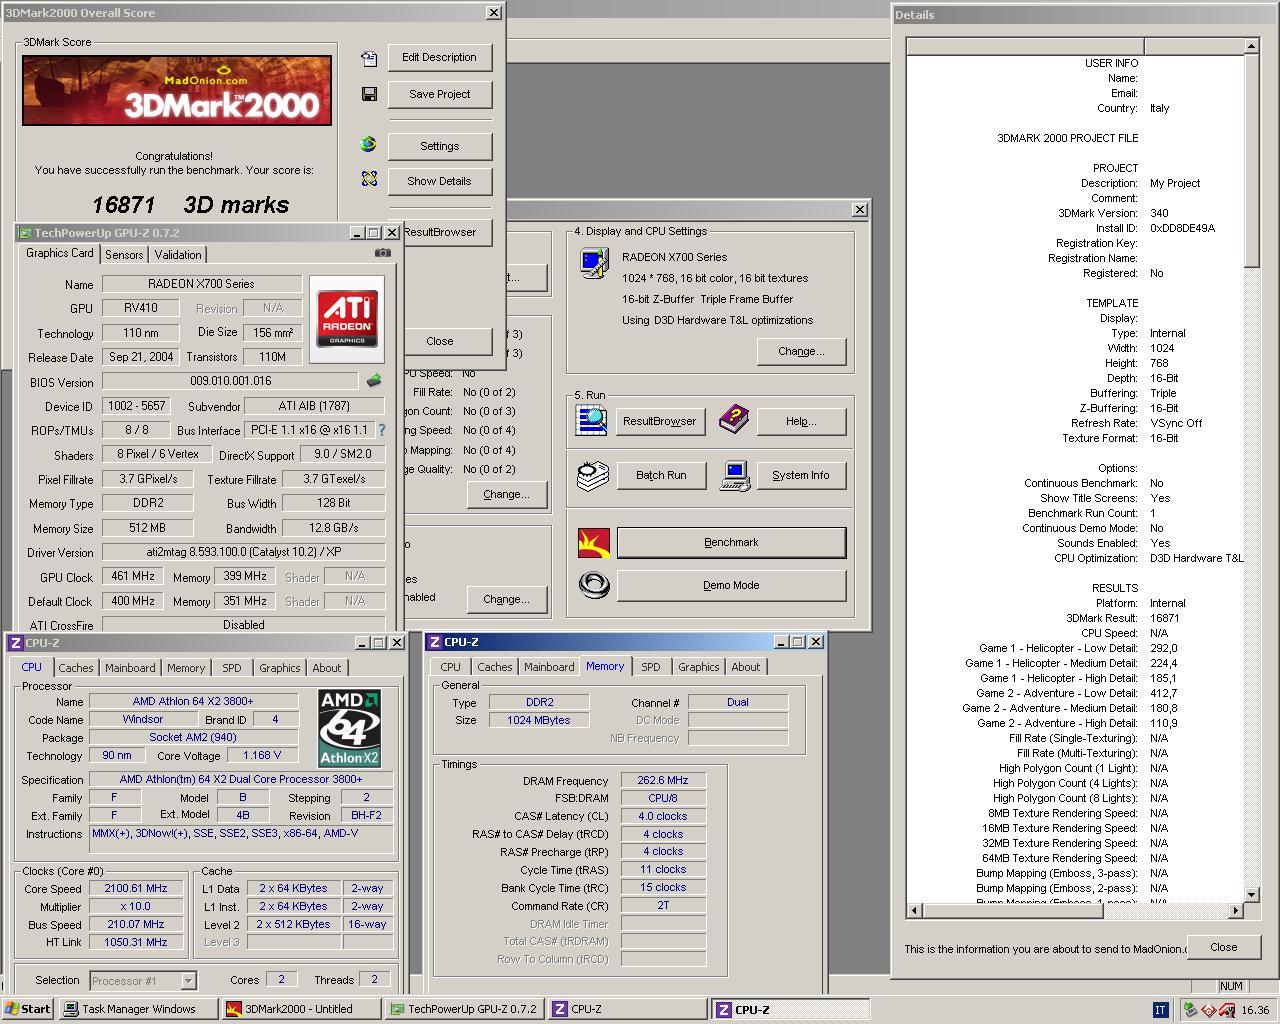Click the Details vertical scrollbar down arrow
1280x1024 pixels.
click(1251, 894)
